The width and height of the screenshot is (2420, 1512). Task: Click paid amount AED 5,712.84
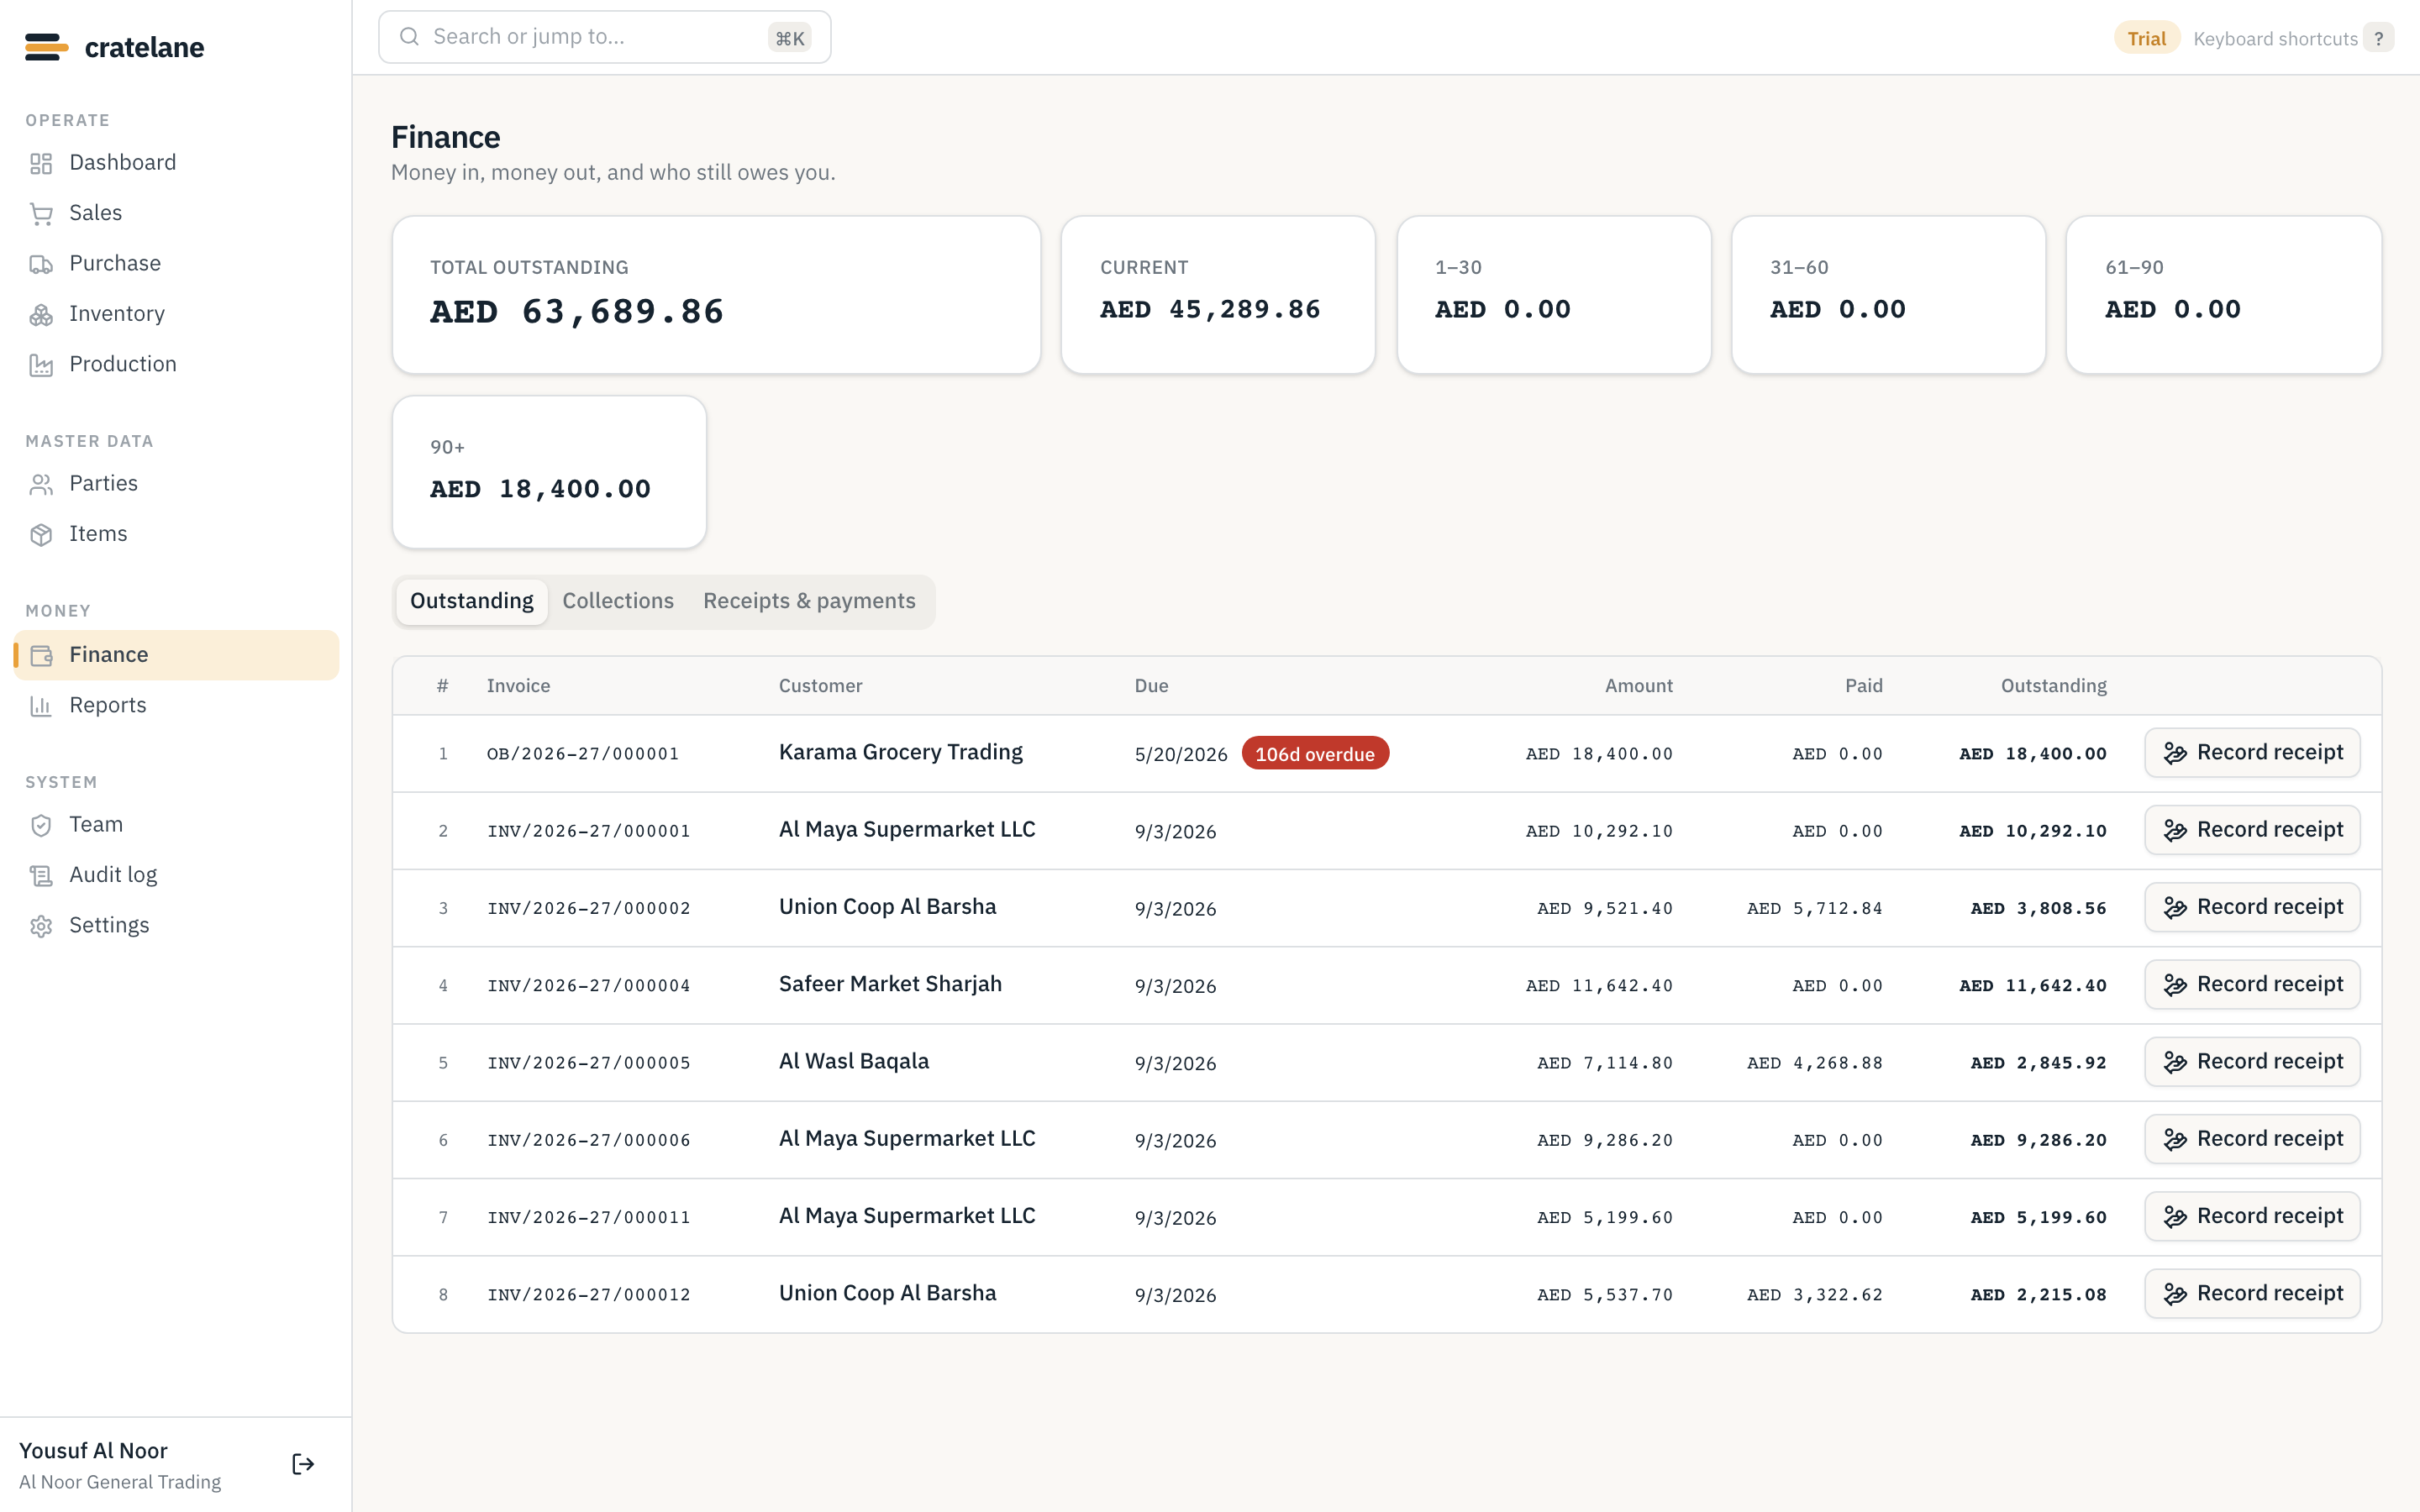(1814, 908)
